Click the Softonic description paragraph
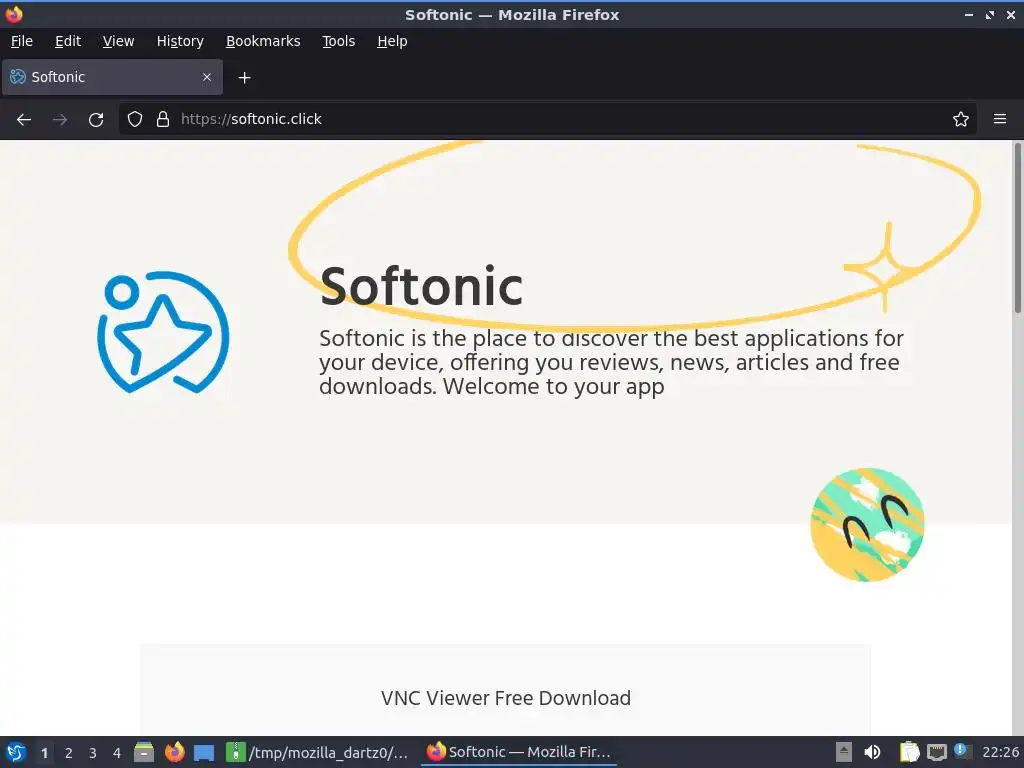Viewport: 1024px width, 768px height. [x=611, y=362]
